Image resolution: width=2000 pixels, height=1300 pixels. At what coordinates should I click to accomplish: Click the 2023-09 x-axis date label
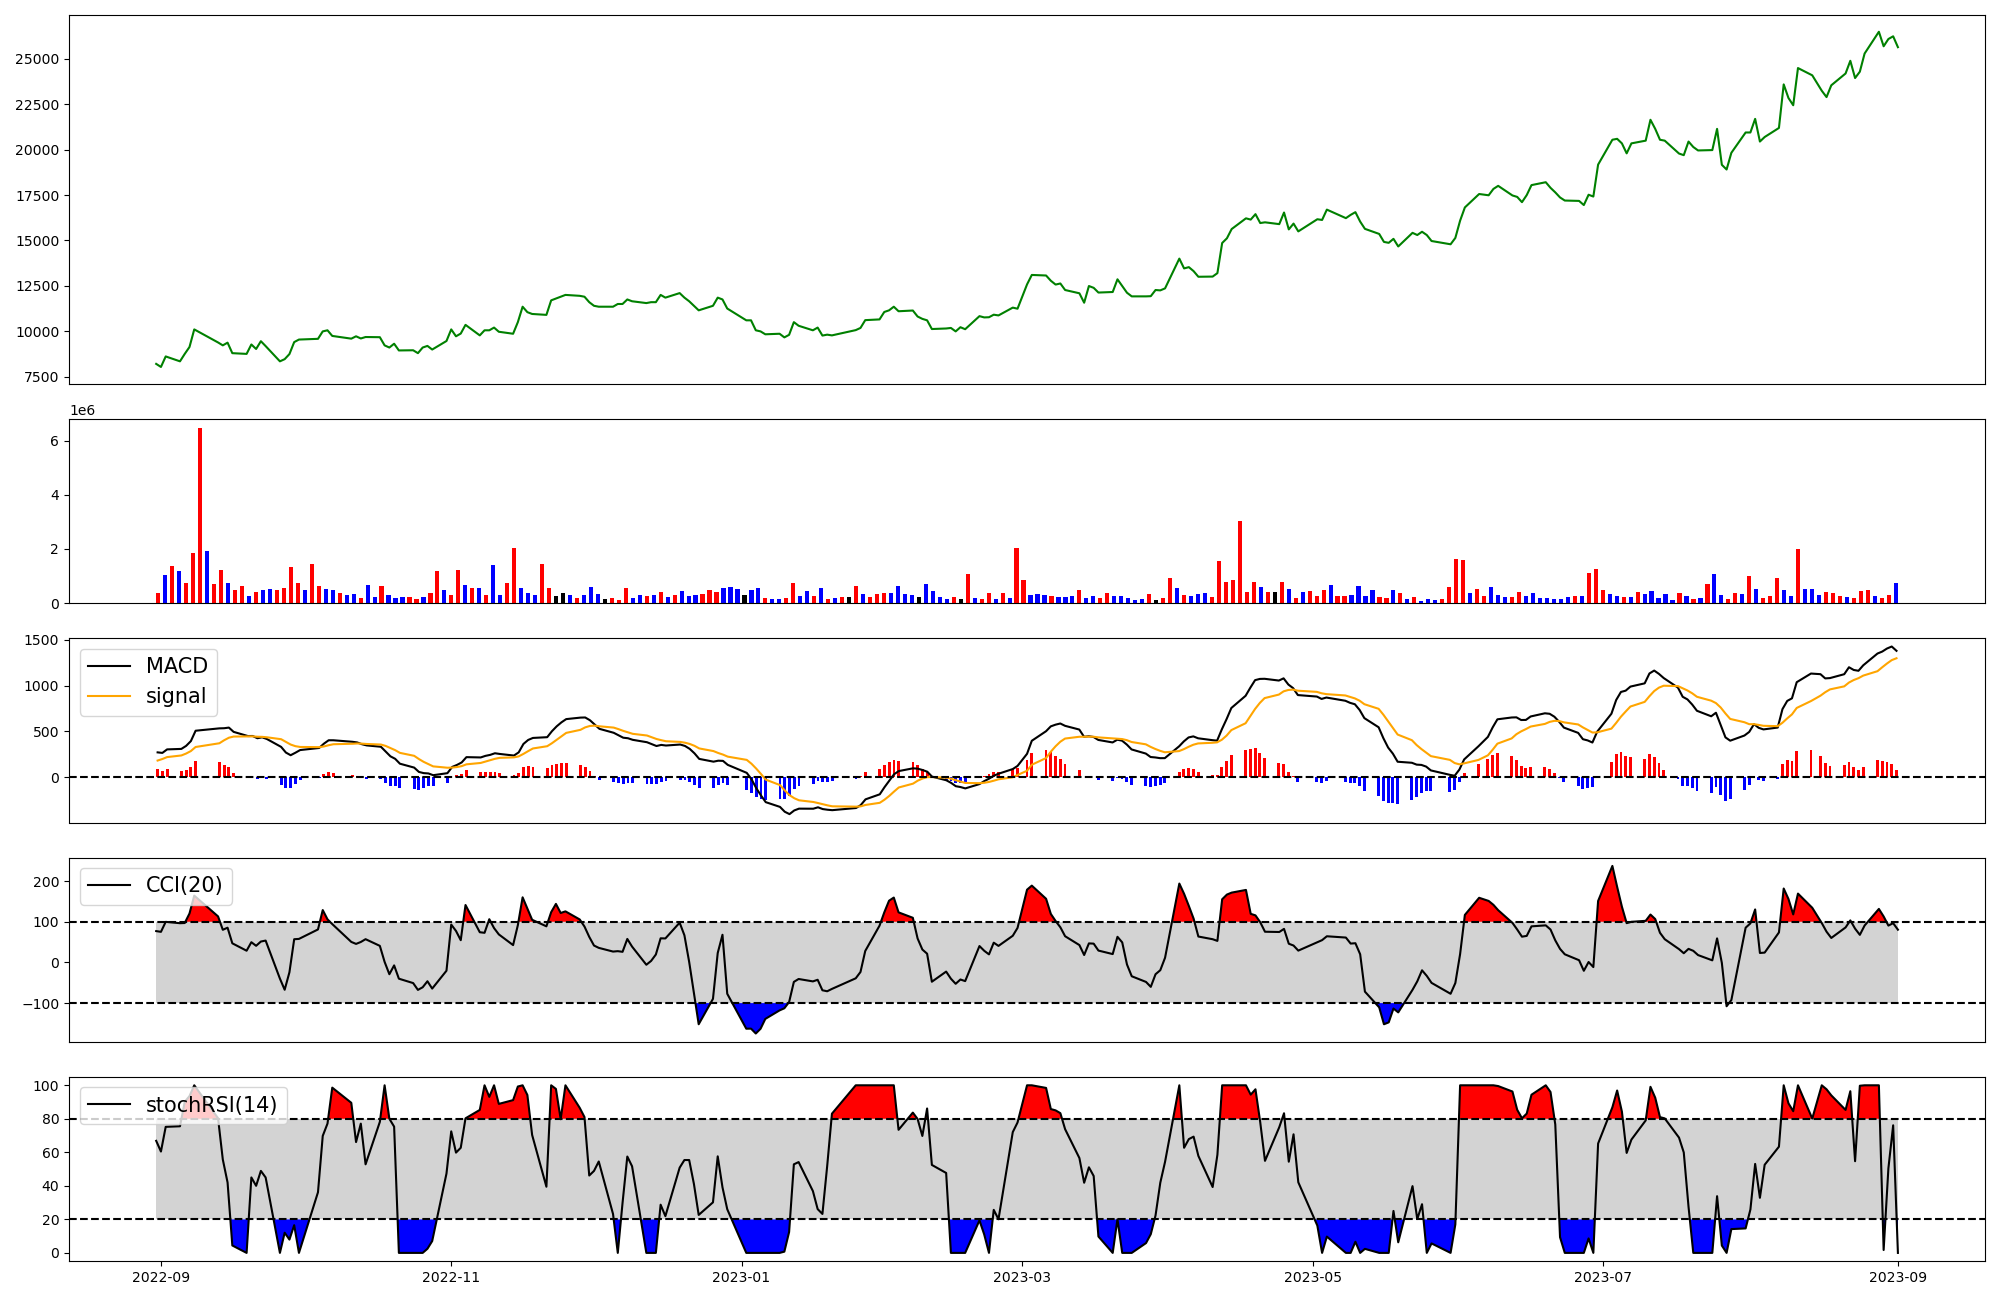pyautogui.click(x=1898, y=1277)
